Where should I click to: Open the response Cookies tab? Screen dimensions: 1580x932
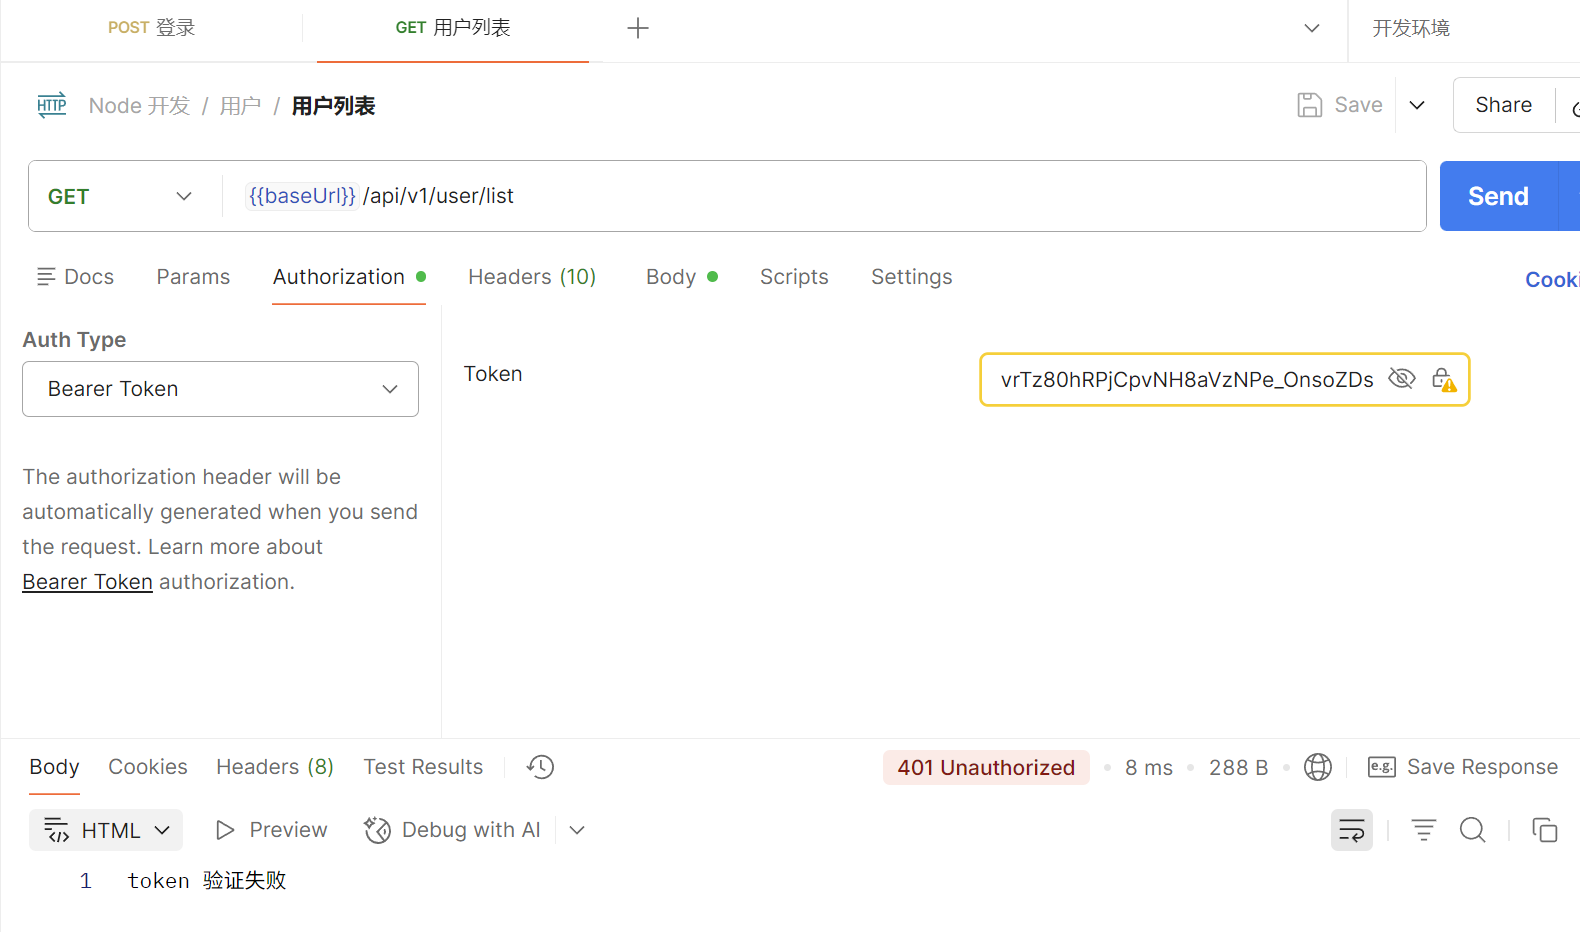(148, 767)
